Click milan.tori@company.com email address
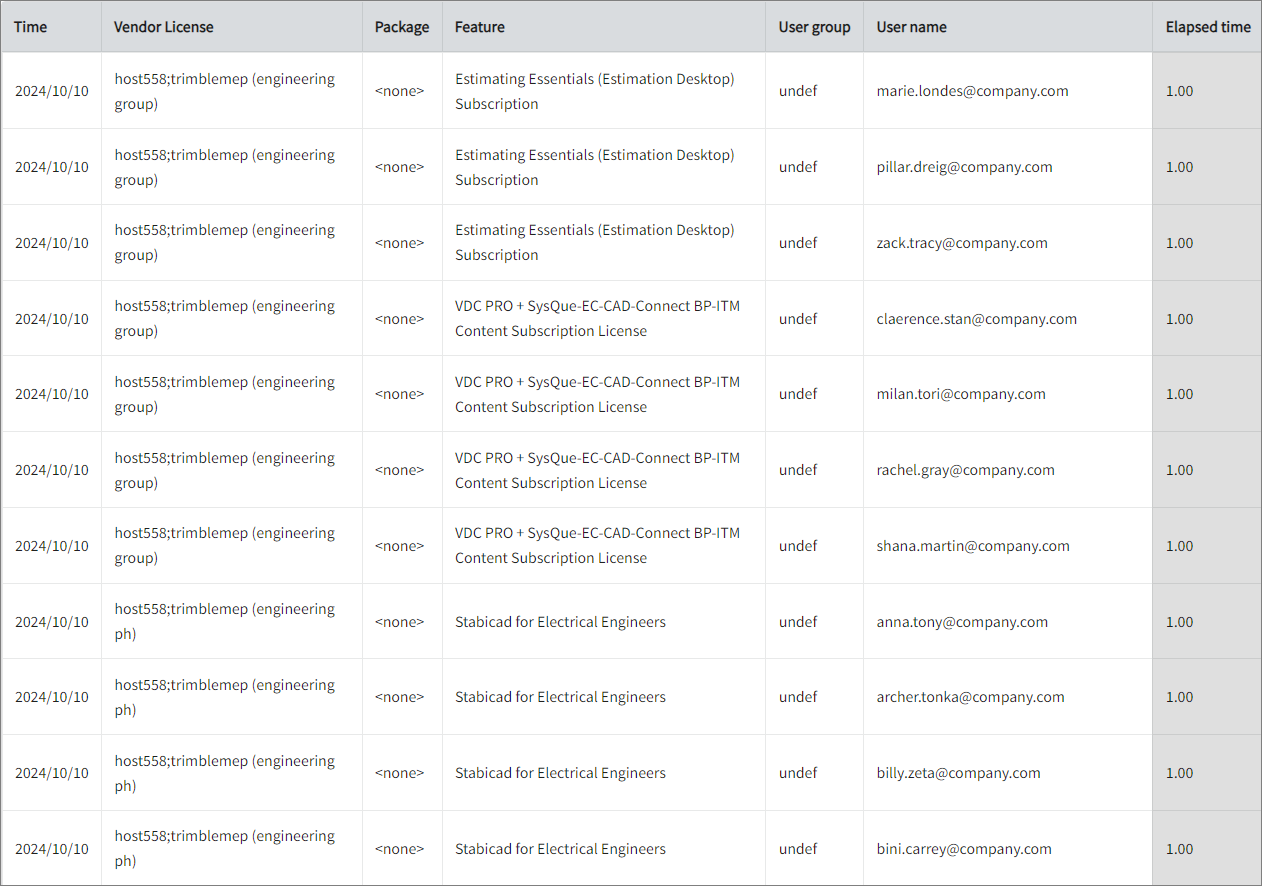The height and width of the screenshot is (886, 1262). 961,394
